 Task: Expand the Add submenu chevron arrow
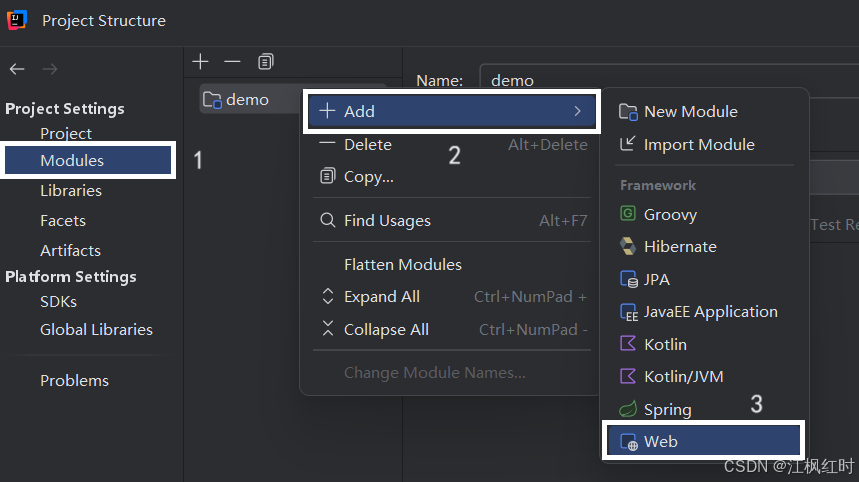tap(577, 111)
